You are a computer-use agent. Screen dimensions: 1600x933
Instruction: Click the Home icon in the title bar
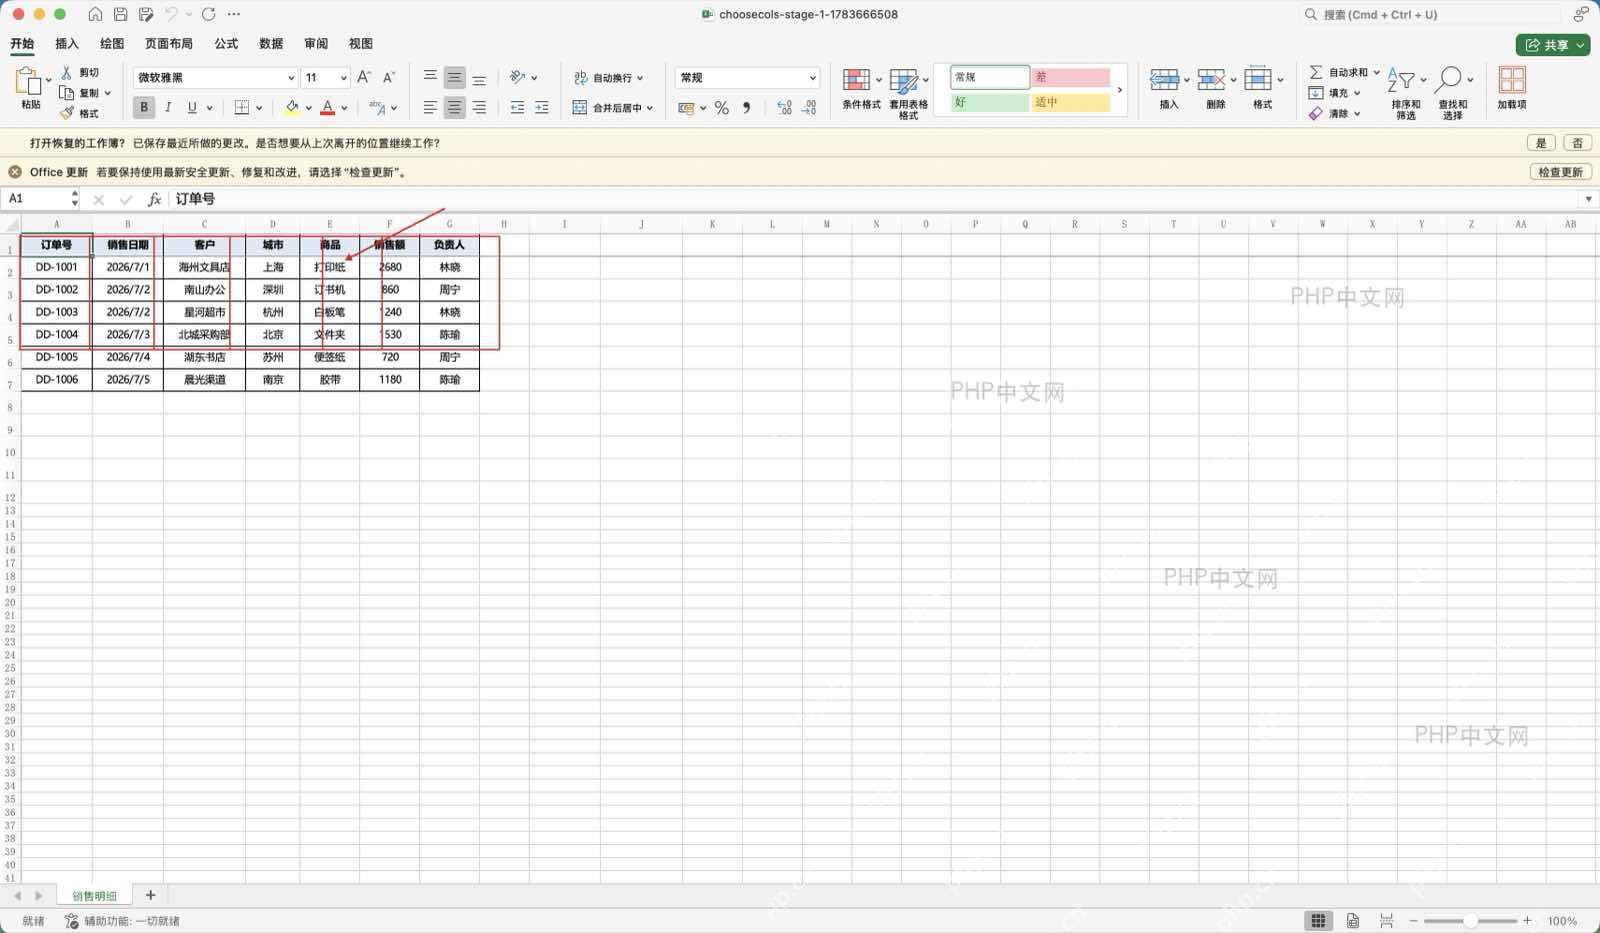pyautogui.click(x=95, y=14)
